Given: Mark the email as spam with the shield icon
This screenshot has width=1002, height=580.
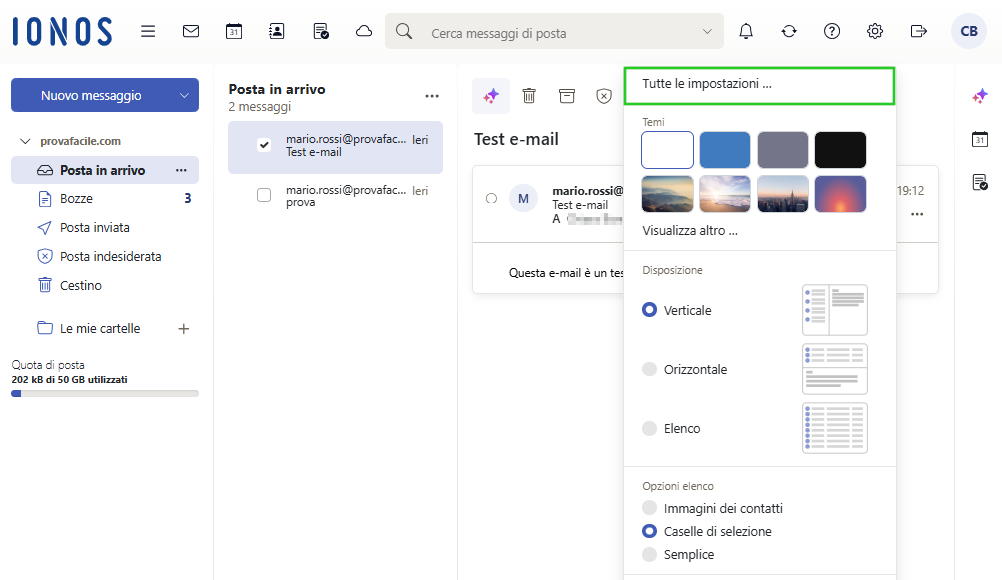Looking at the screenshot, I should coord(603,95).
